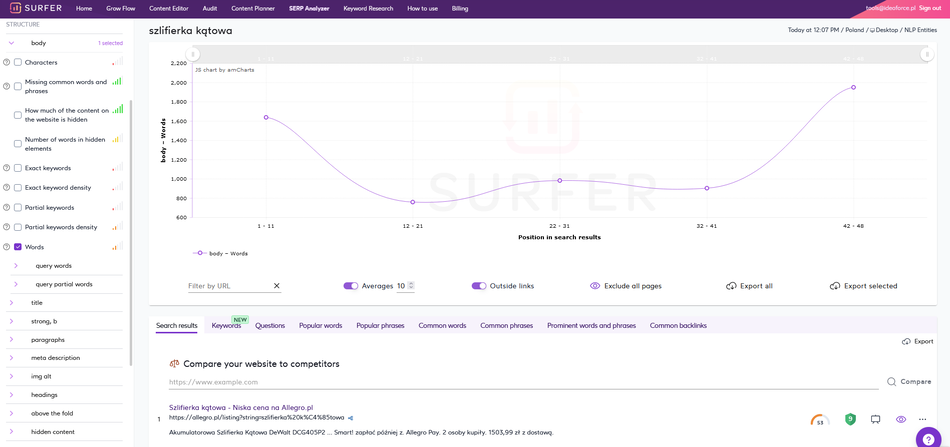Open the three-dots menu for Allegro result
The height and width of the screenshot is (447, 950).
tap(922, 419)
